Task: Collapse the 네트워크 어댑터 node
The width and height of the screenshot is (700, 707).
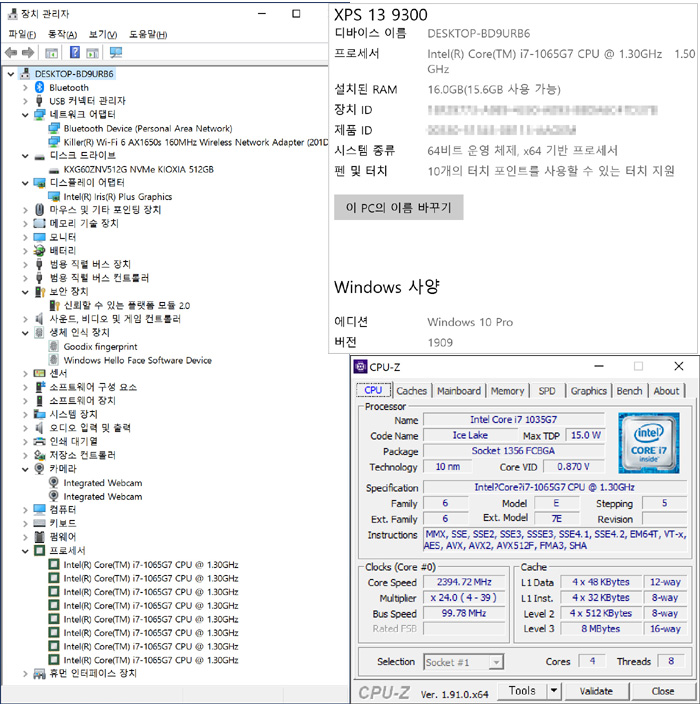Action: 25,115
